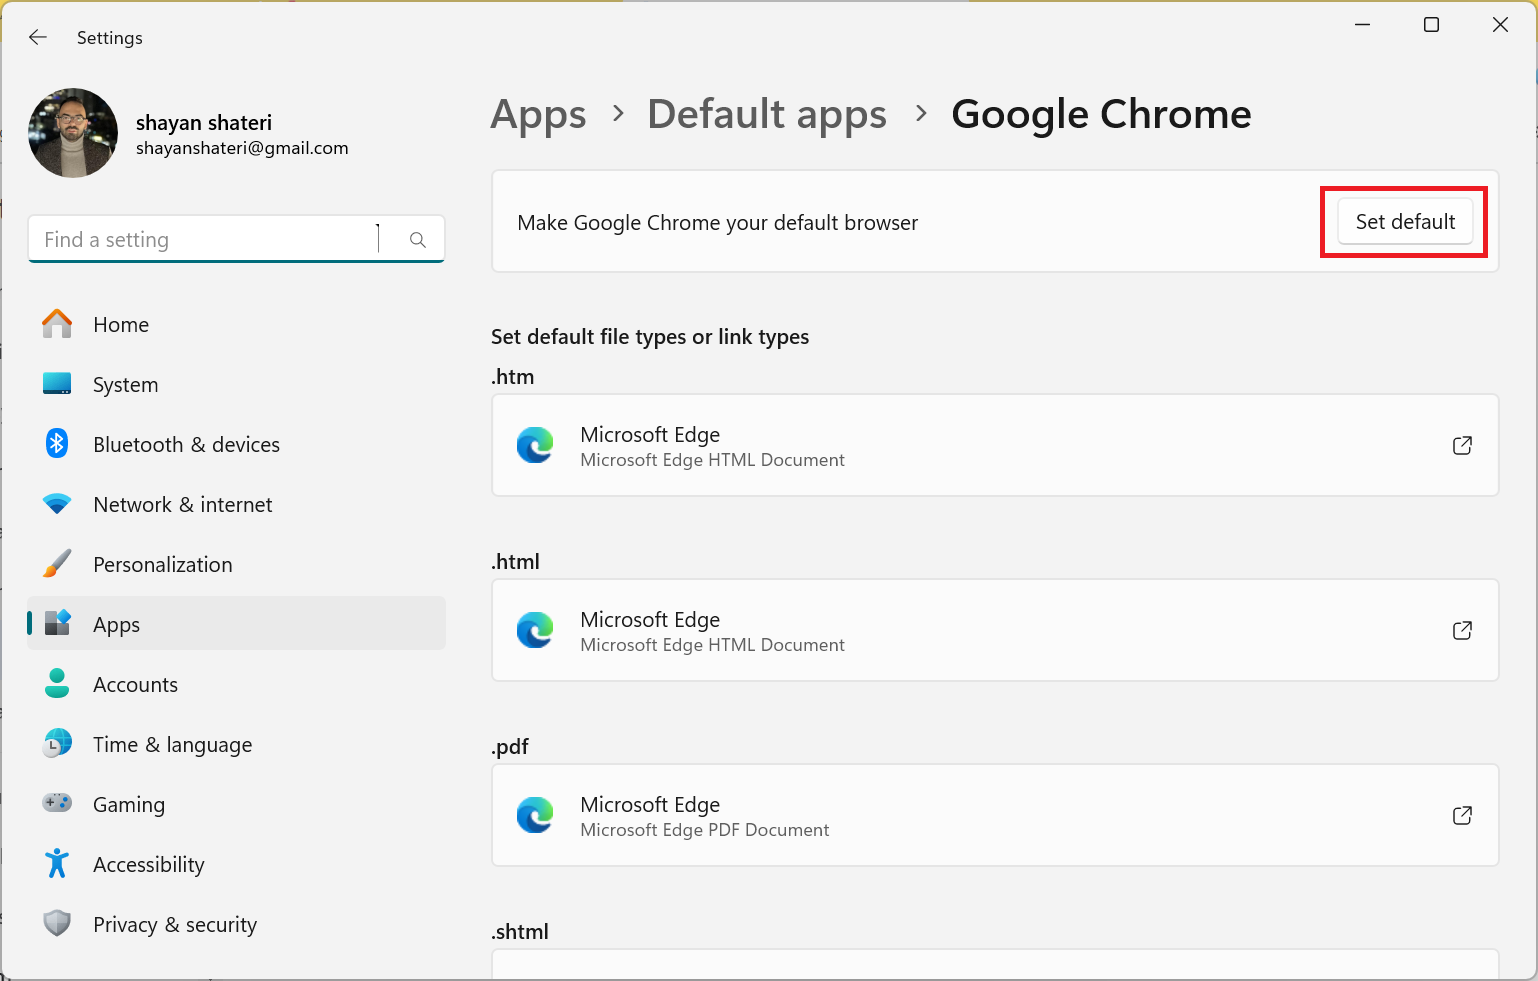Close the Settings window
Screen dimensions: 1538x981
(1500, 25)
